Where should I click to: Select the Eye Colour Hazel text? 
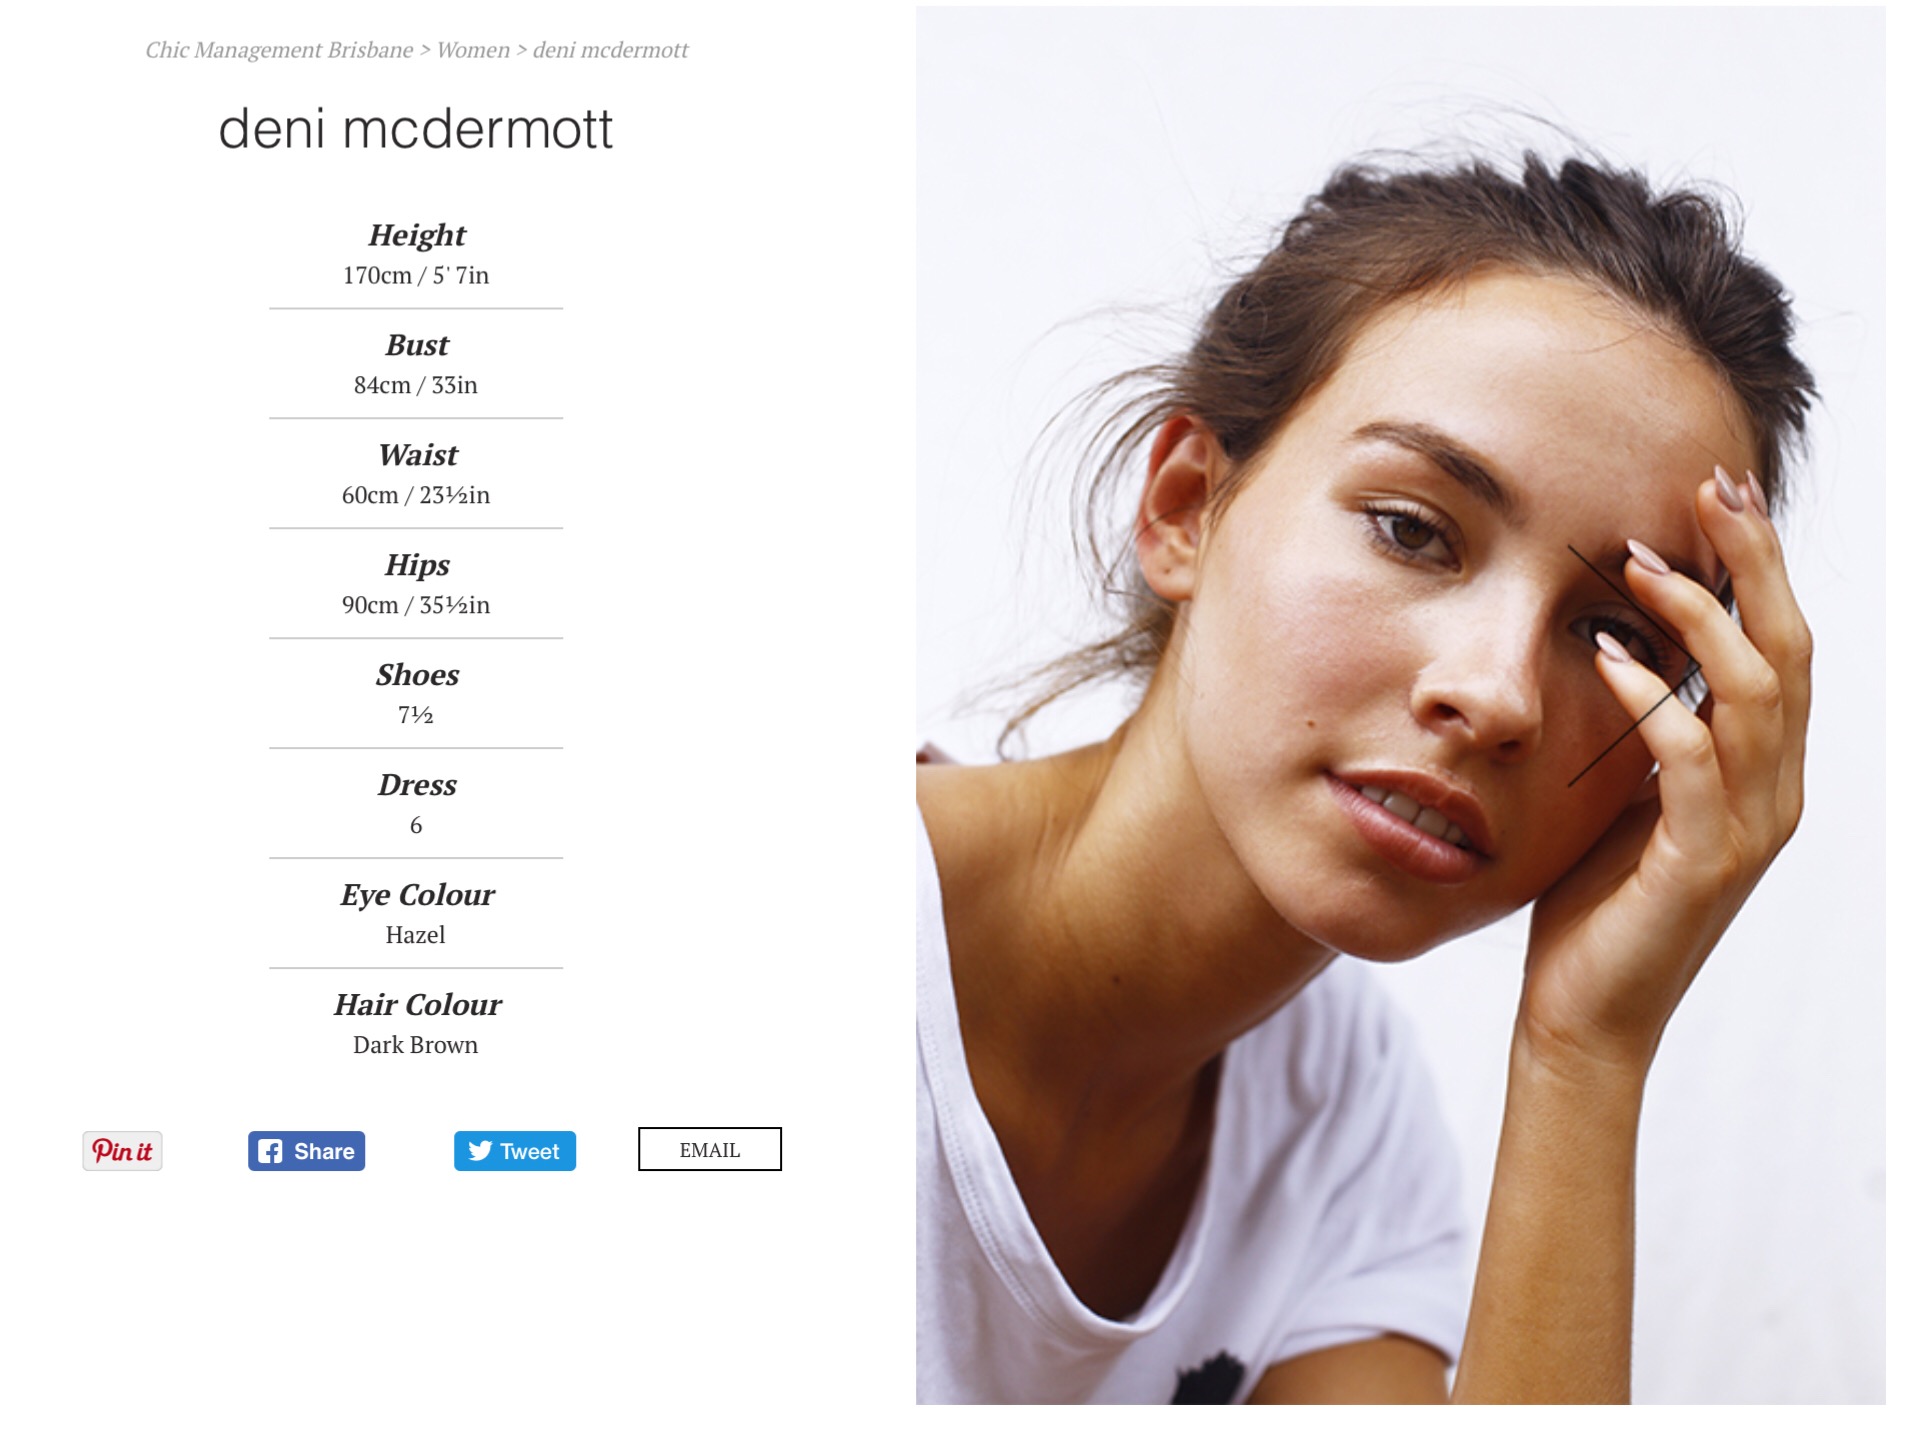coord(416,936)
